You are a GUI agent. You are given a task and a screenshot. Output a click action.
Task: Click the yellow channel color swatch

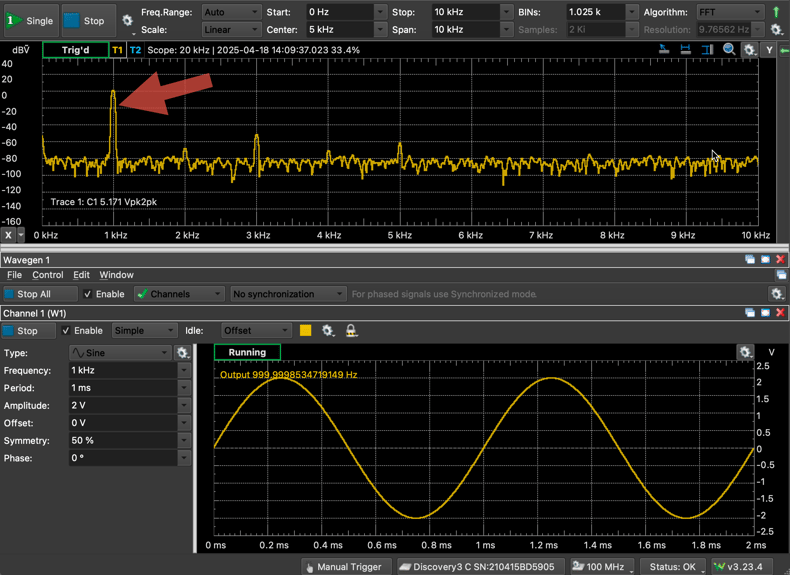(306, 331)
